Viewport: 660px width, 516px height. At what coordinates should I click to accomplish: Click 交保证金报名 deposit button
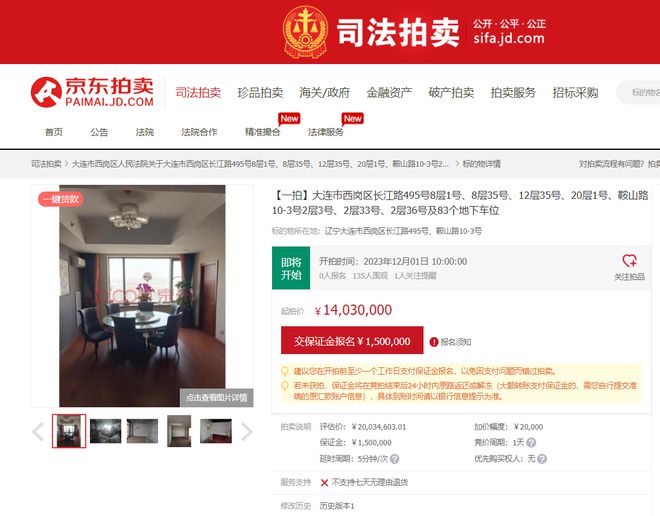[352, 340]
